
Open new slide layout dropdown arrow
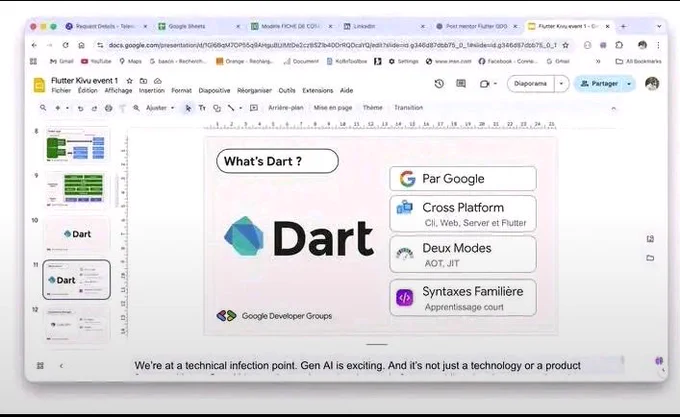(x=67, y=108)
